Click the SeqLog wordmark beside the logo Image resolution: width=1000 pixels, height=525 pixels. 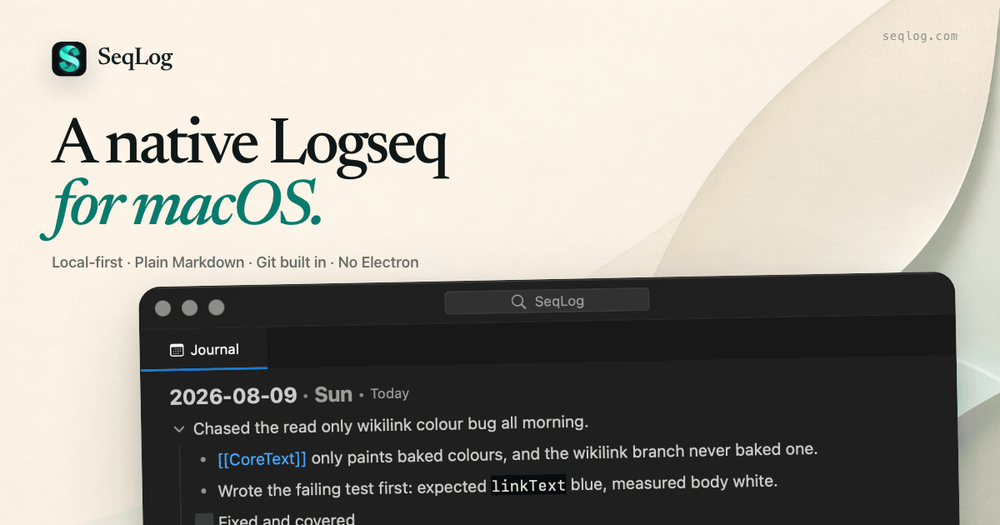[x=135, y=57]
